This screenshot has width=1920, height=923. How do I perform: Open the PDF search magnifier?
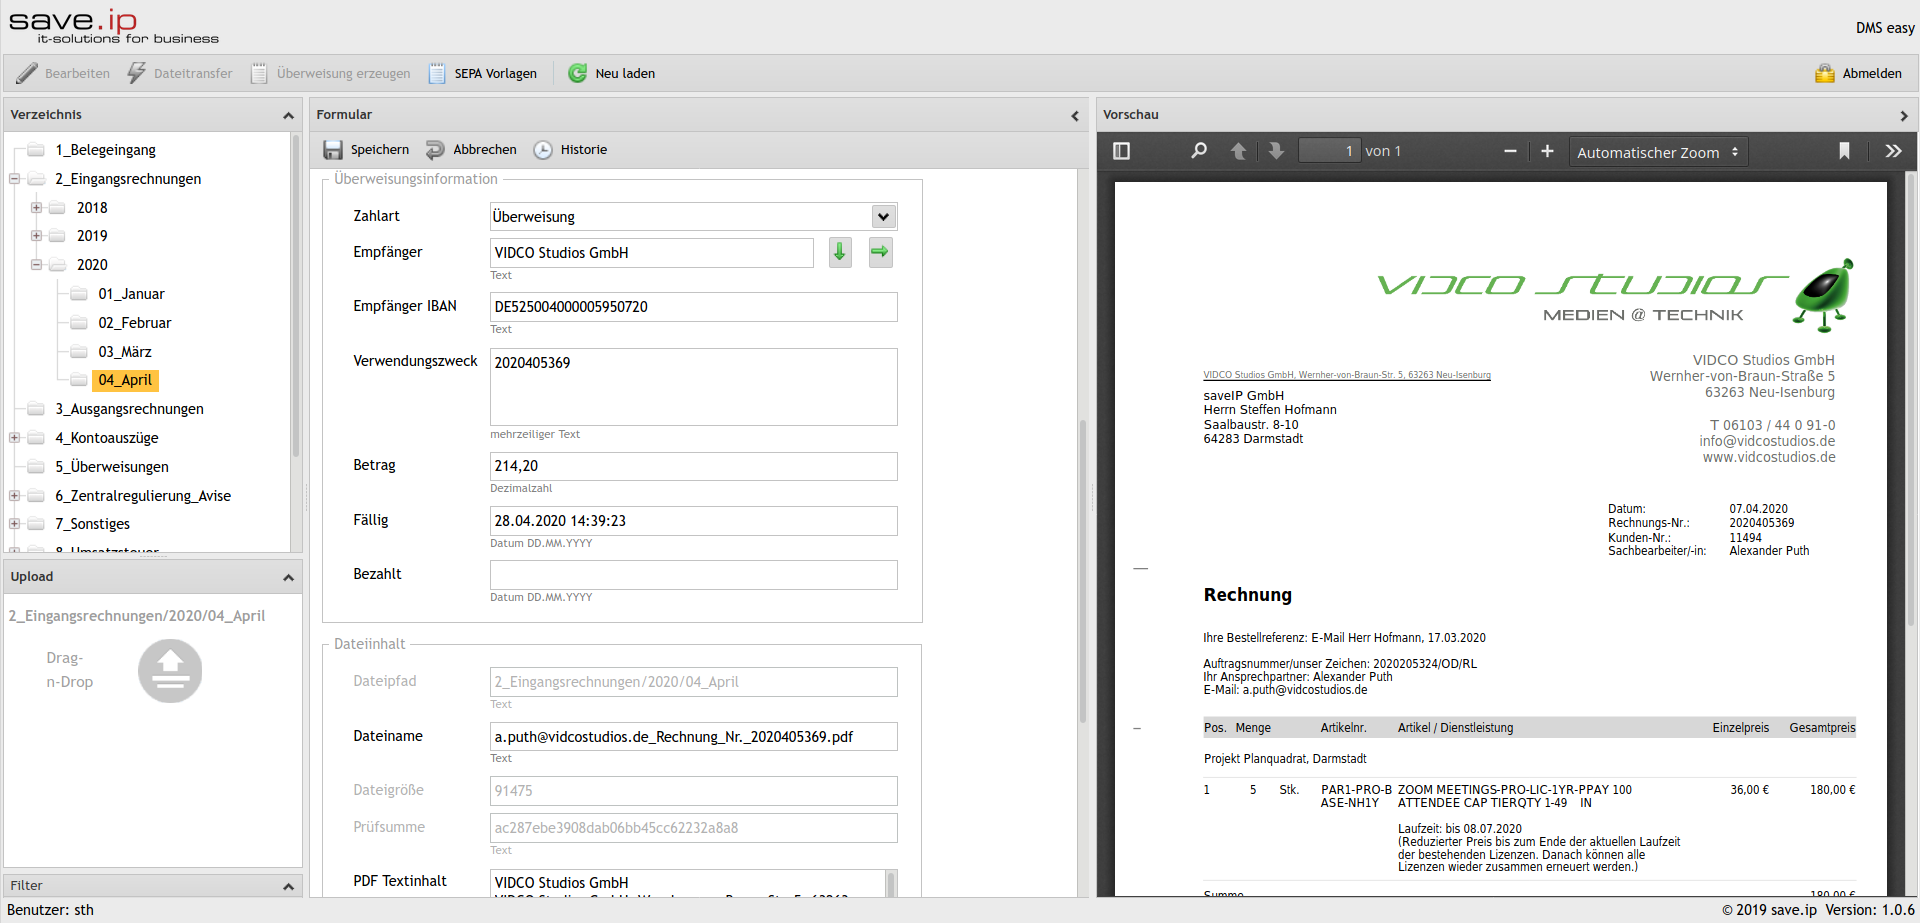click(1198, 151)
